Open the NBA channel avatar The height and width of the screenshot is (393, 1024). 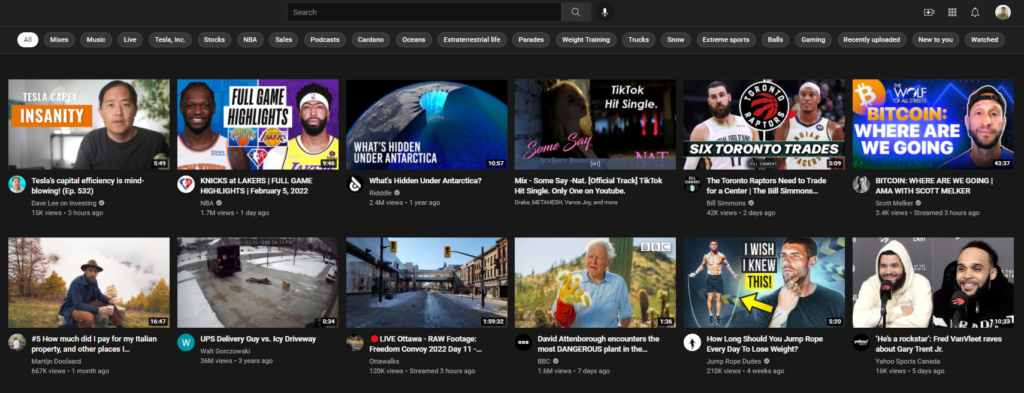click(186, 184)
